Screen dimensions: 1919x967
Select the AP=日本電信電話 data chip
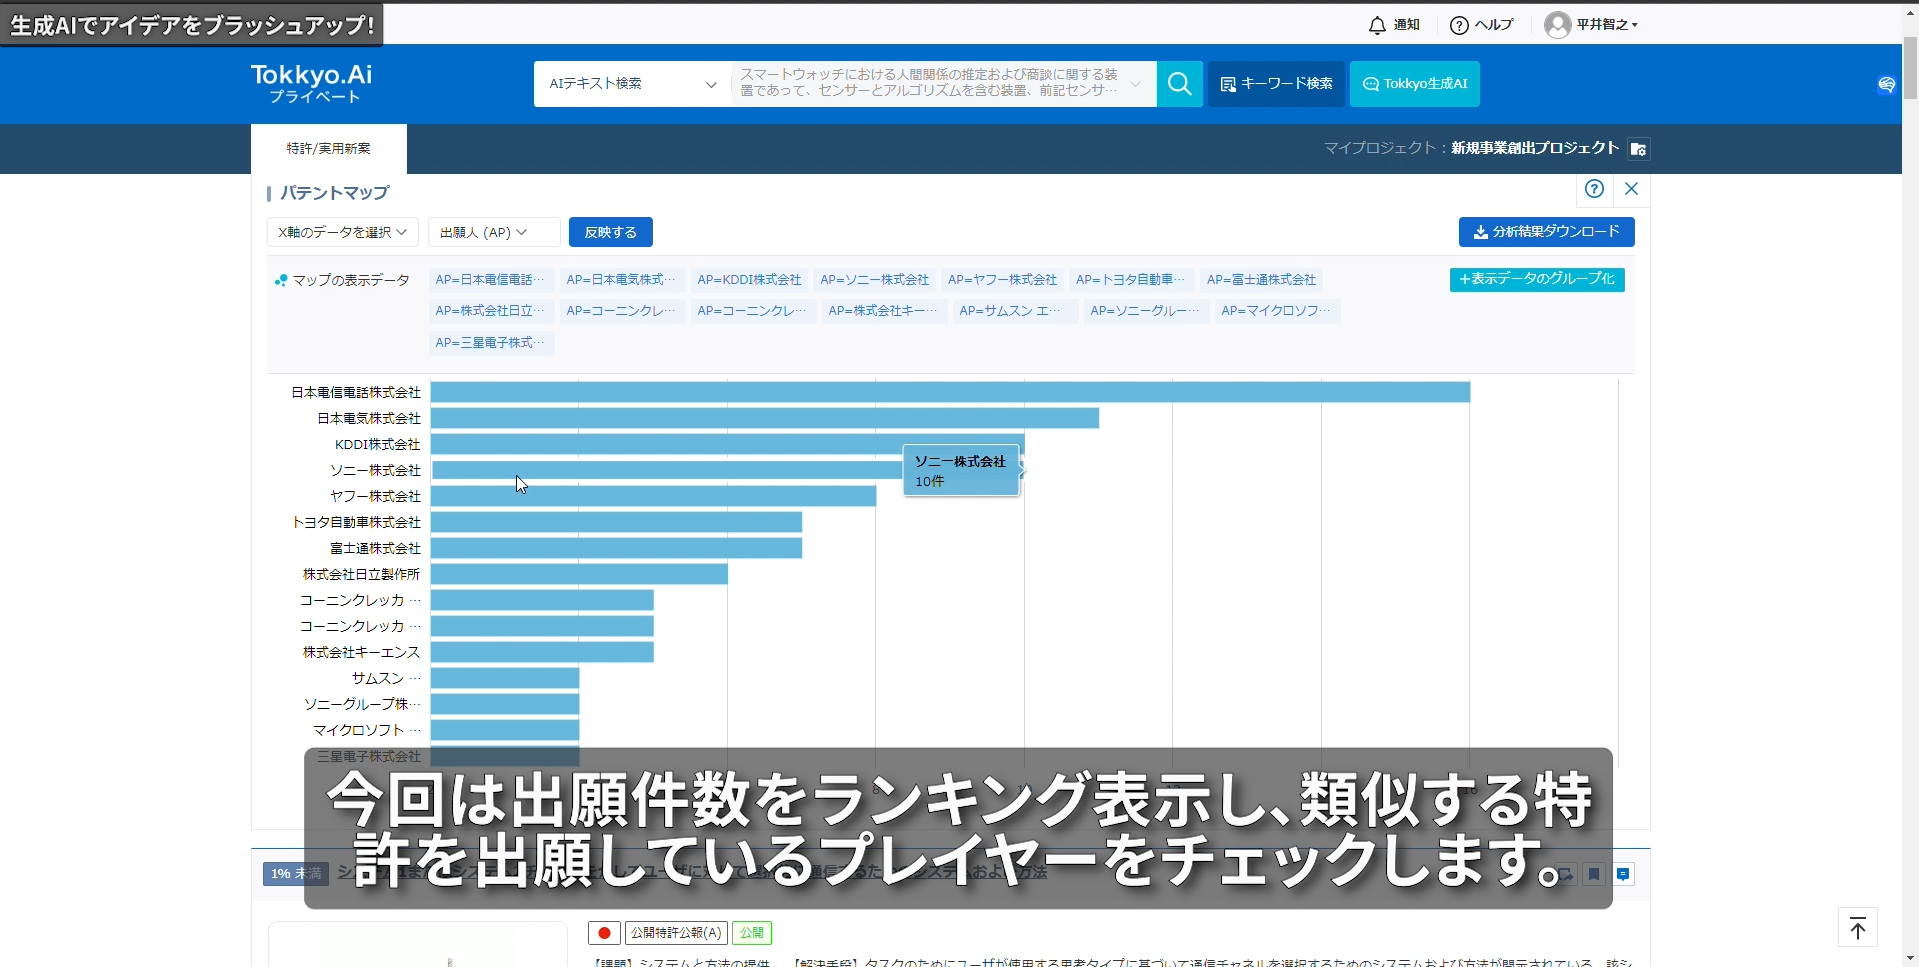coord(490,280)
